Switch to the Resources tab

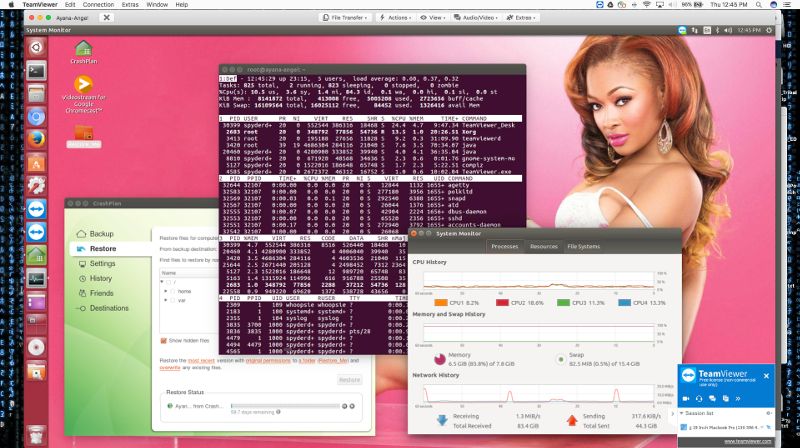coord(543,246)
